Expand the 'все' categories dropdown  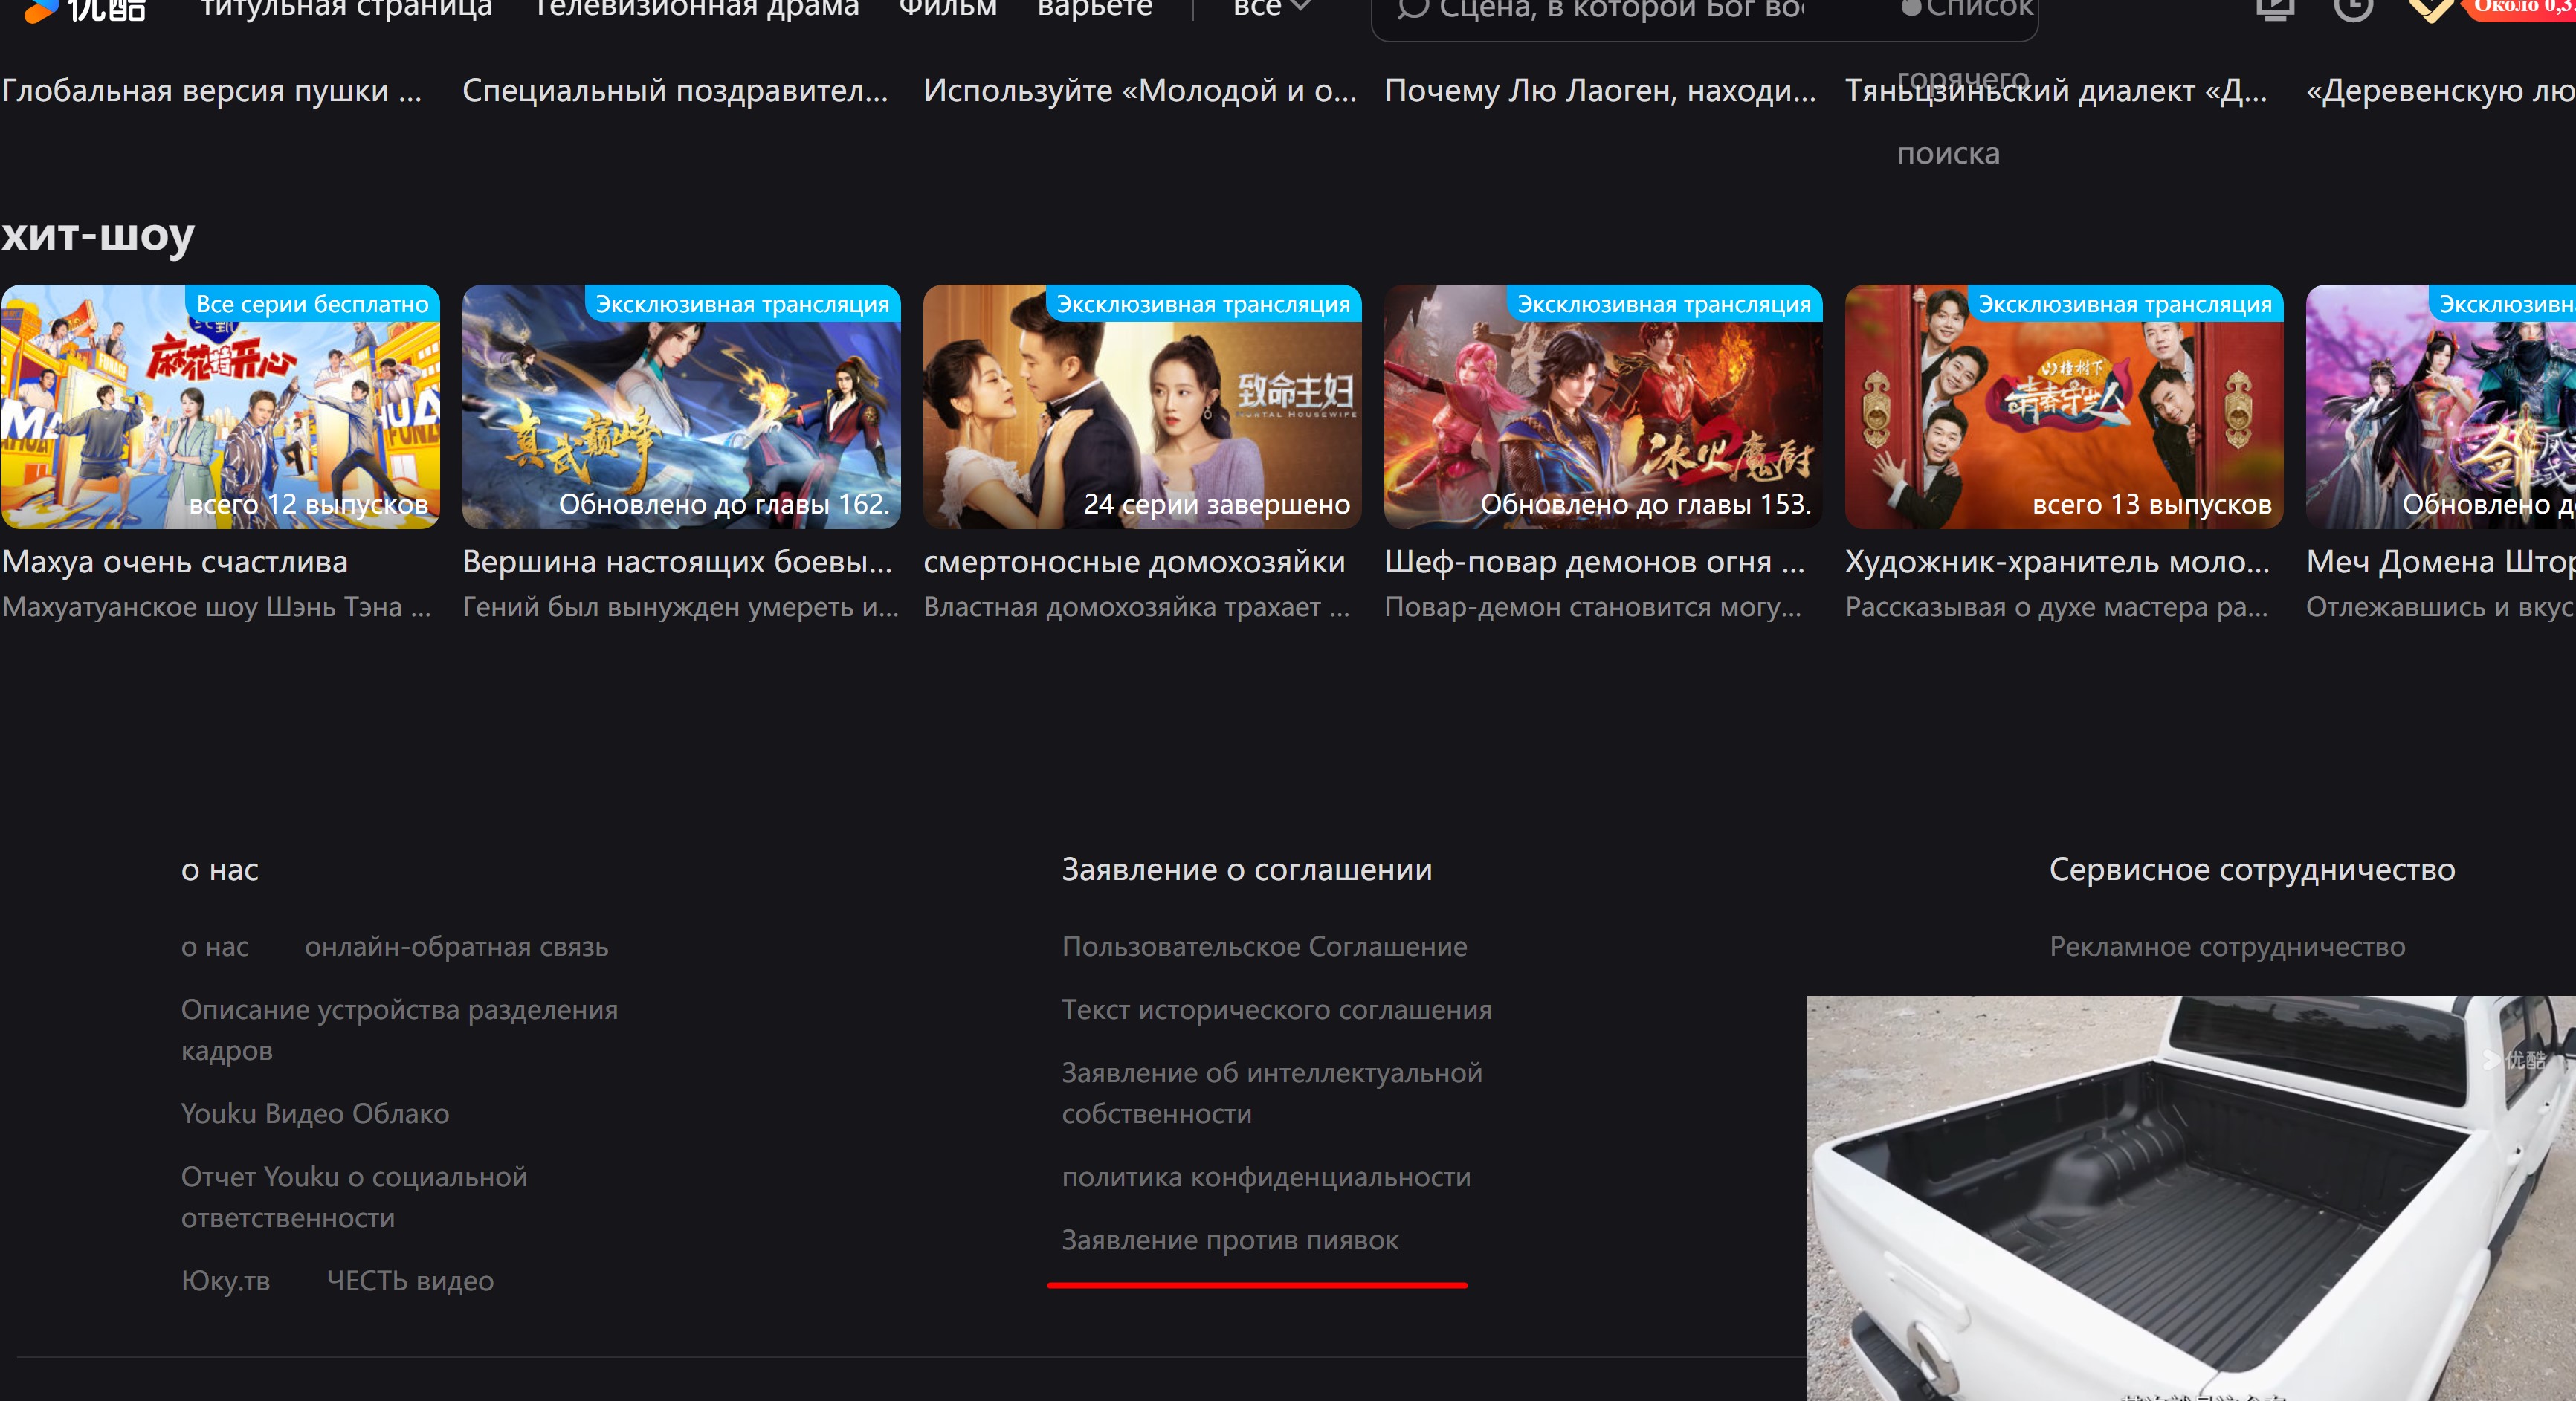coord(1271,9)
